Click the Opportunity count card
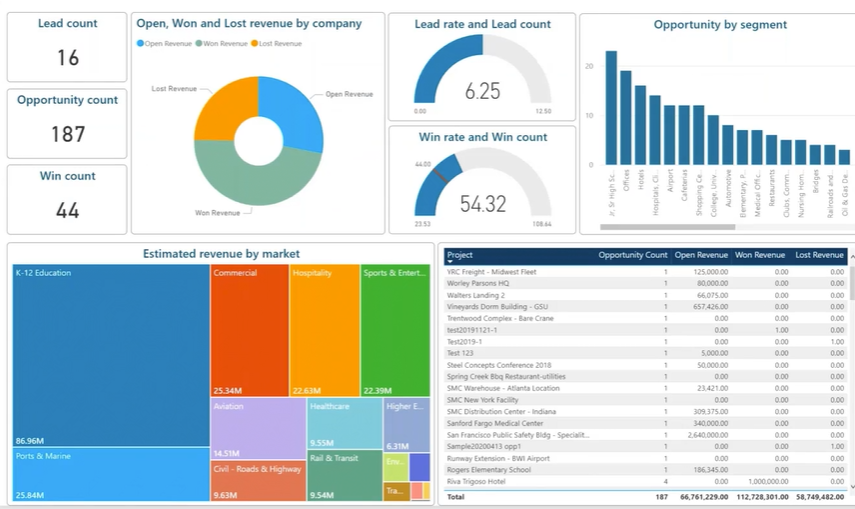Viewport: 855px width, 509px height. pos(67,123)
